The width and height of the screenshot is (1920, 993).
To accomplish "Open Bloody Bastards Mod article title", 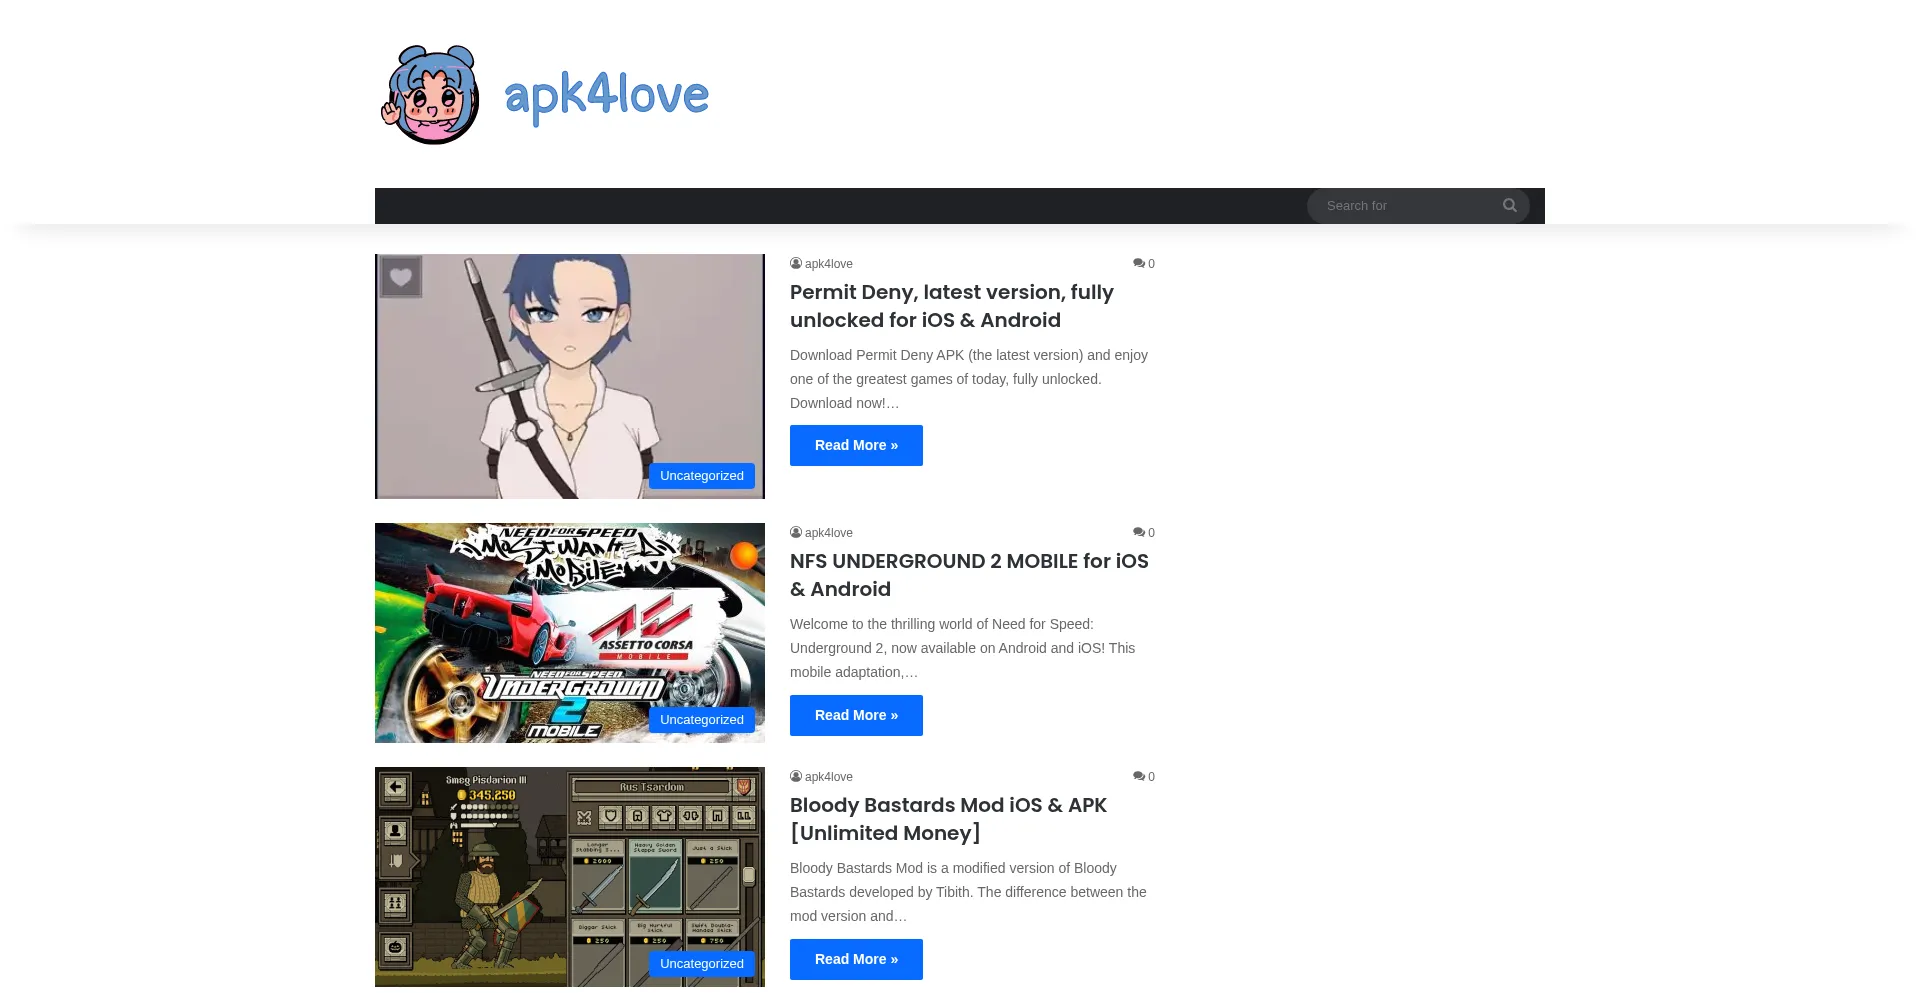I will [x=948, y=819].
